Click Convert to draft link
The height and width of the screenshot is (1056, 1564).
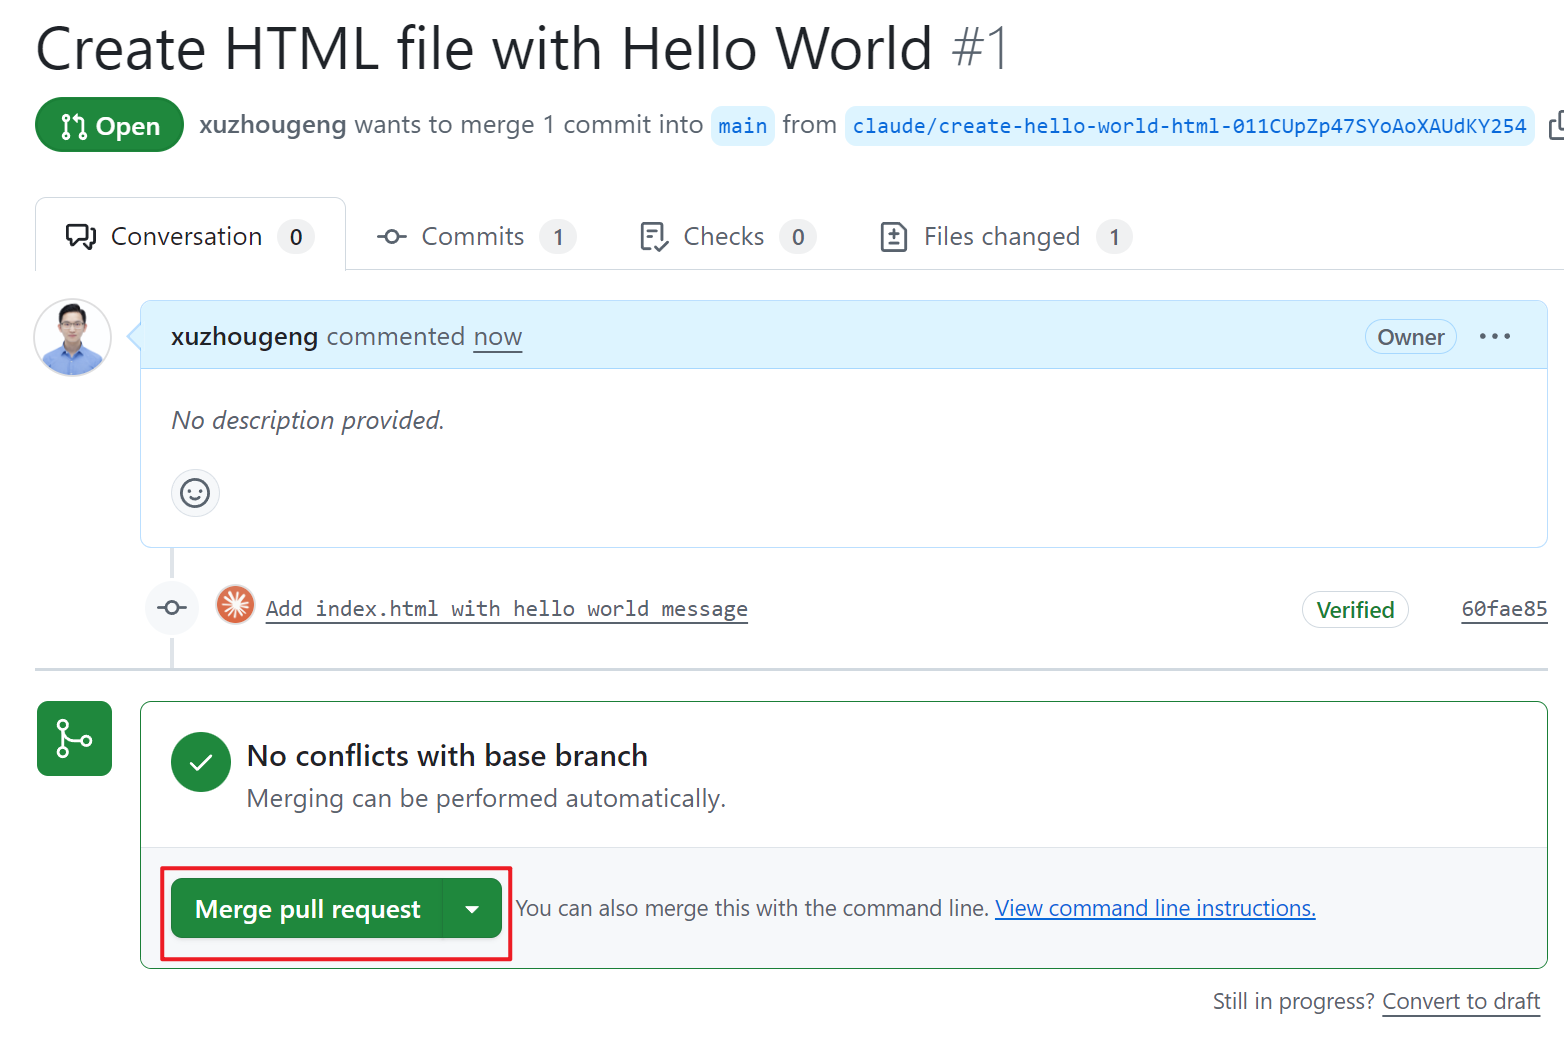tap(1460, 1002)
